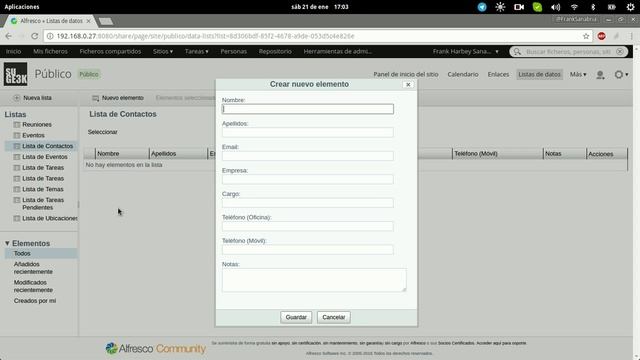Open the Enlaces page
Viewport: 640px width, 360px height.
tap(498, 74)
